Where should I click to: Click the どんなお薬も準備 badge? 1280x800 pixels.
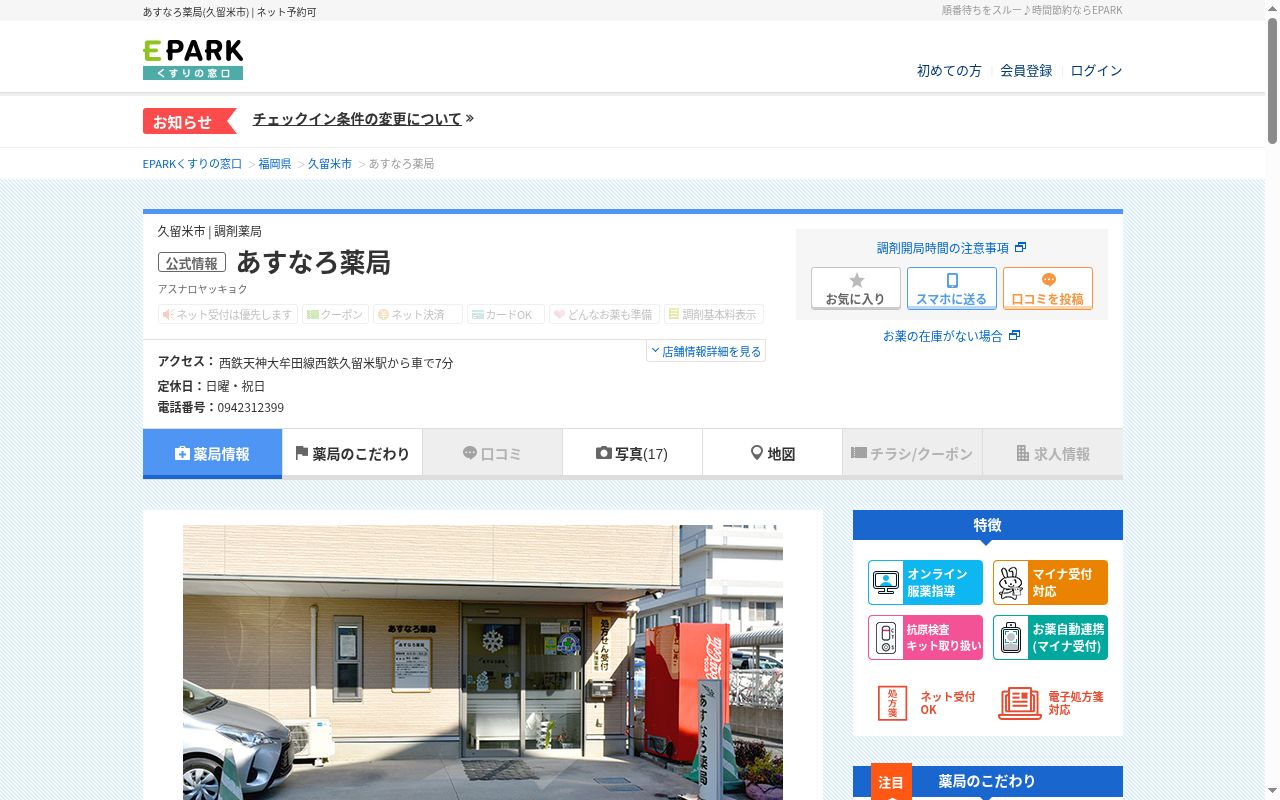pyautogui.click(x=604, y=314)
